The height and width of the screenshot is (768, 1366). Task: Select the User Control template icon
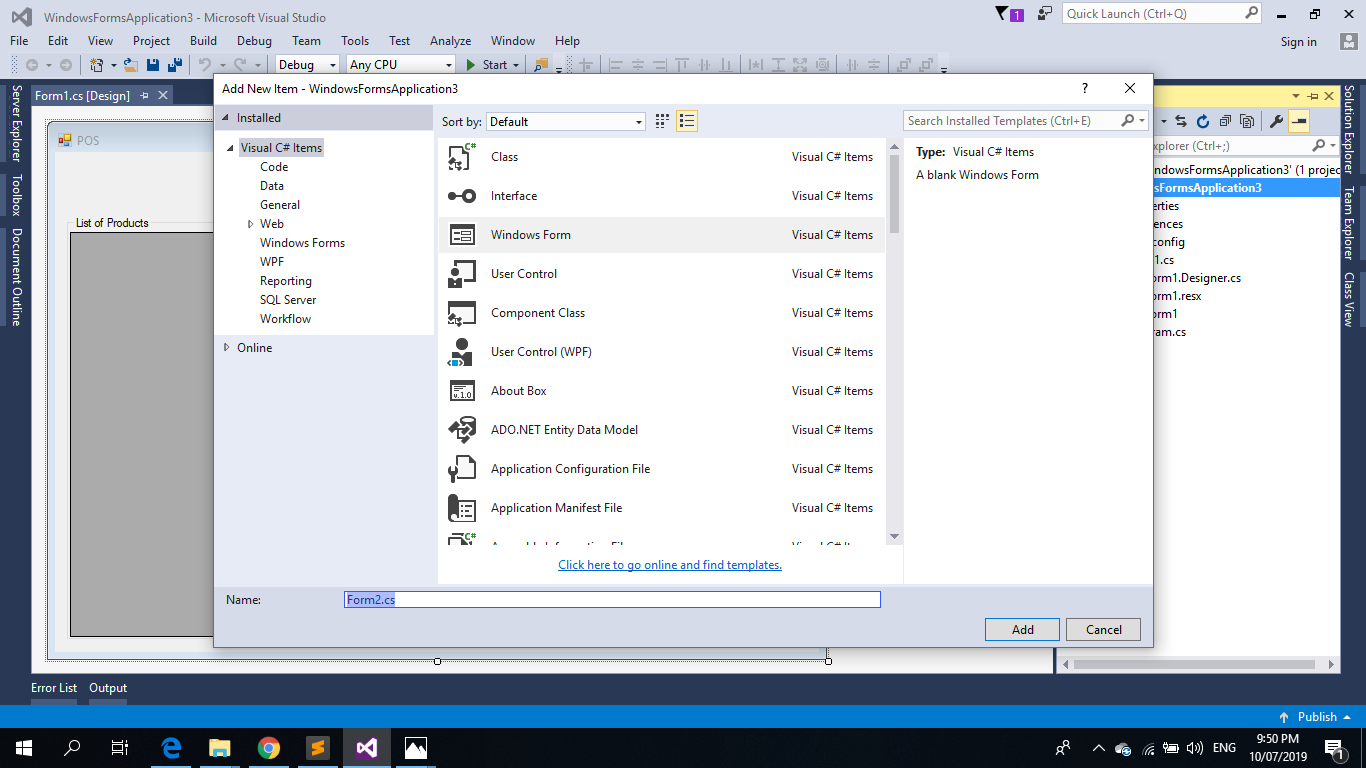tap(462, 274)
